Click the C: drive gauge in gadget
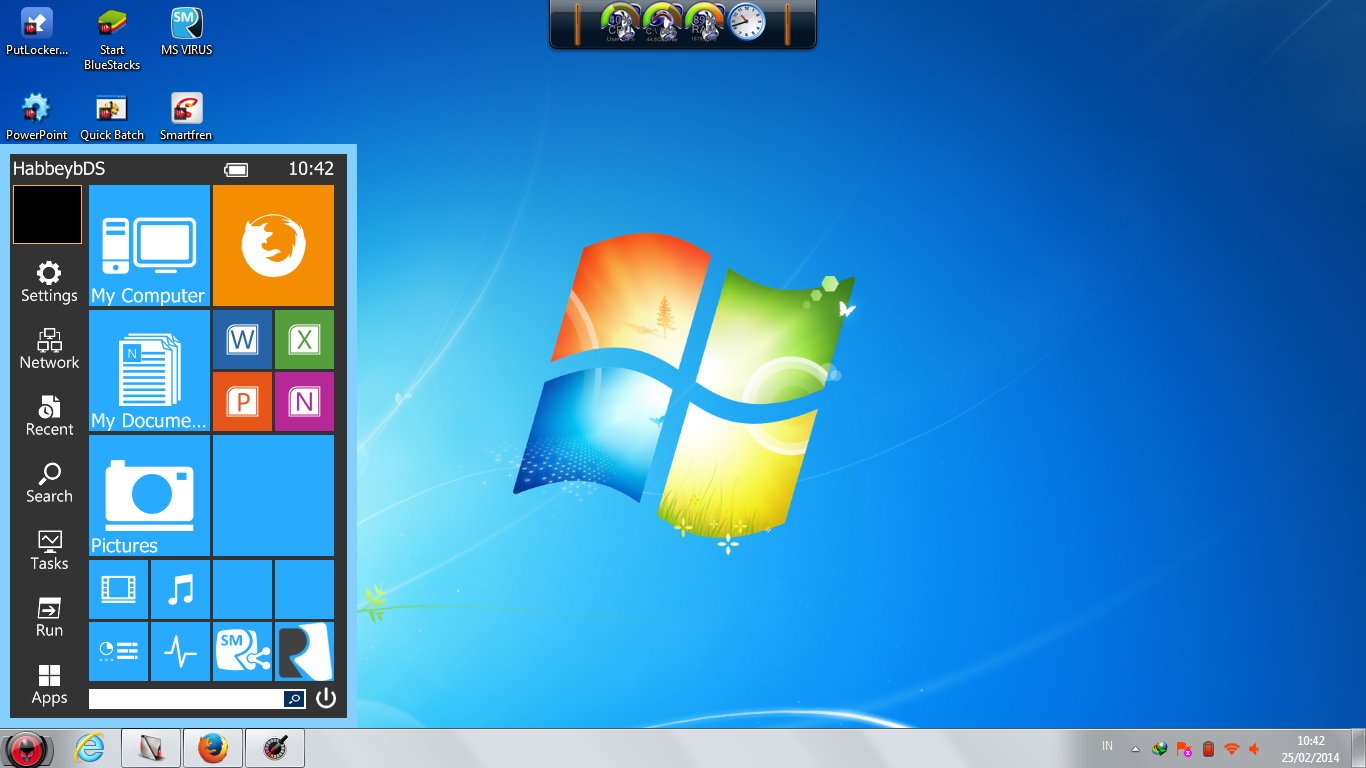This screenshot has height=768, width=1366. (x=662, y=23)
